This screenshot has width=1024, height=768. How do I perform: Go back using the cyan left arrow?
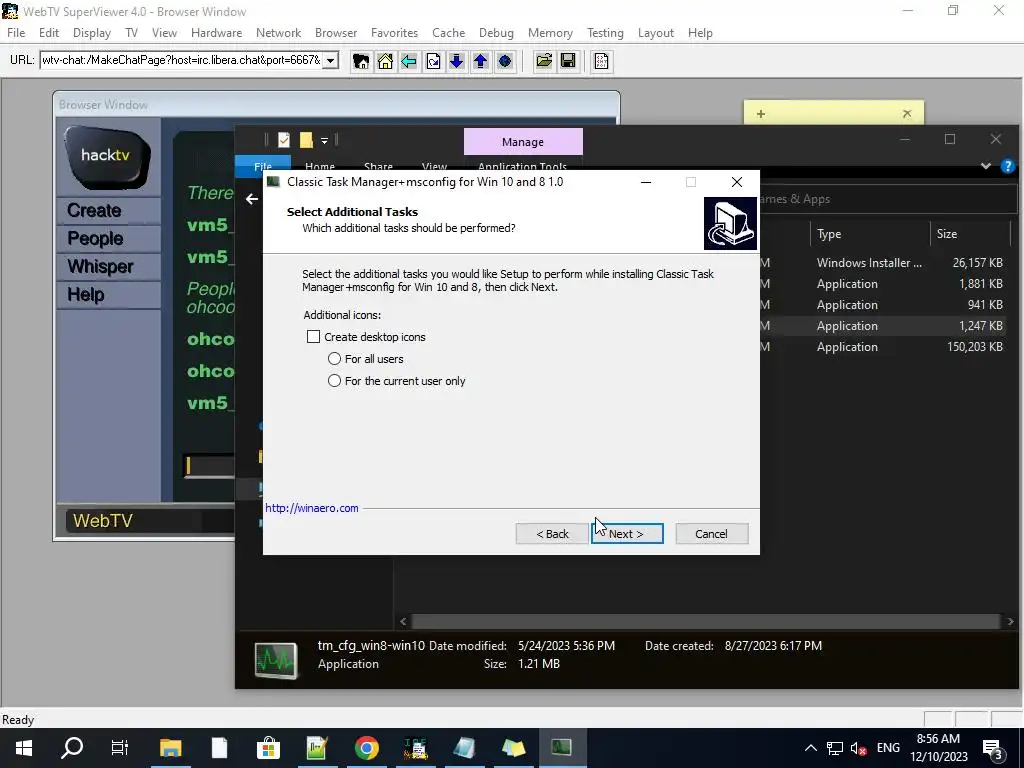409,61
